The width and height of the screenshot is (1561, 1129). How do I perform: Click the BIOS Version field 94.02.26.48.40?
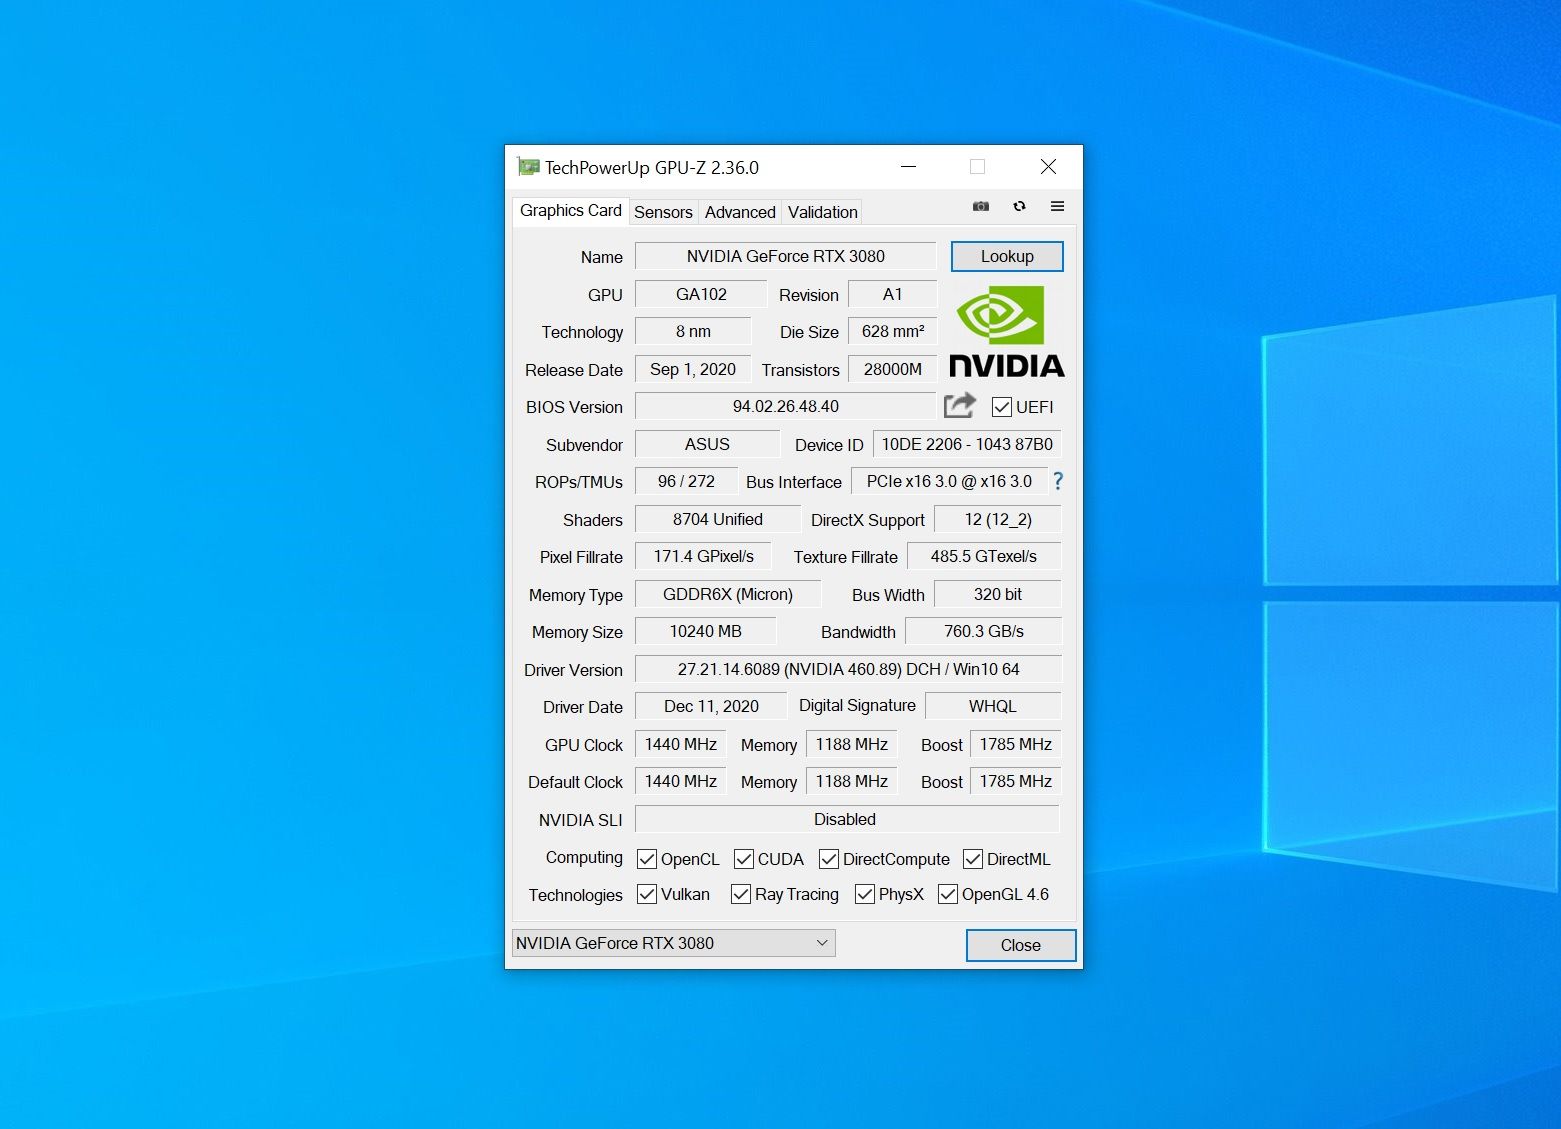tap(785, 406)
